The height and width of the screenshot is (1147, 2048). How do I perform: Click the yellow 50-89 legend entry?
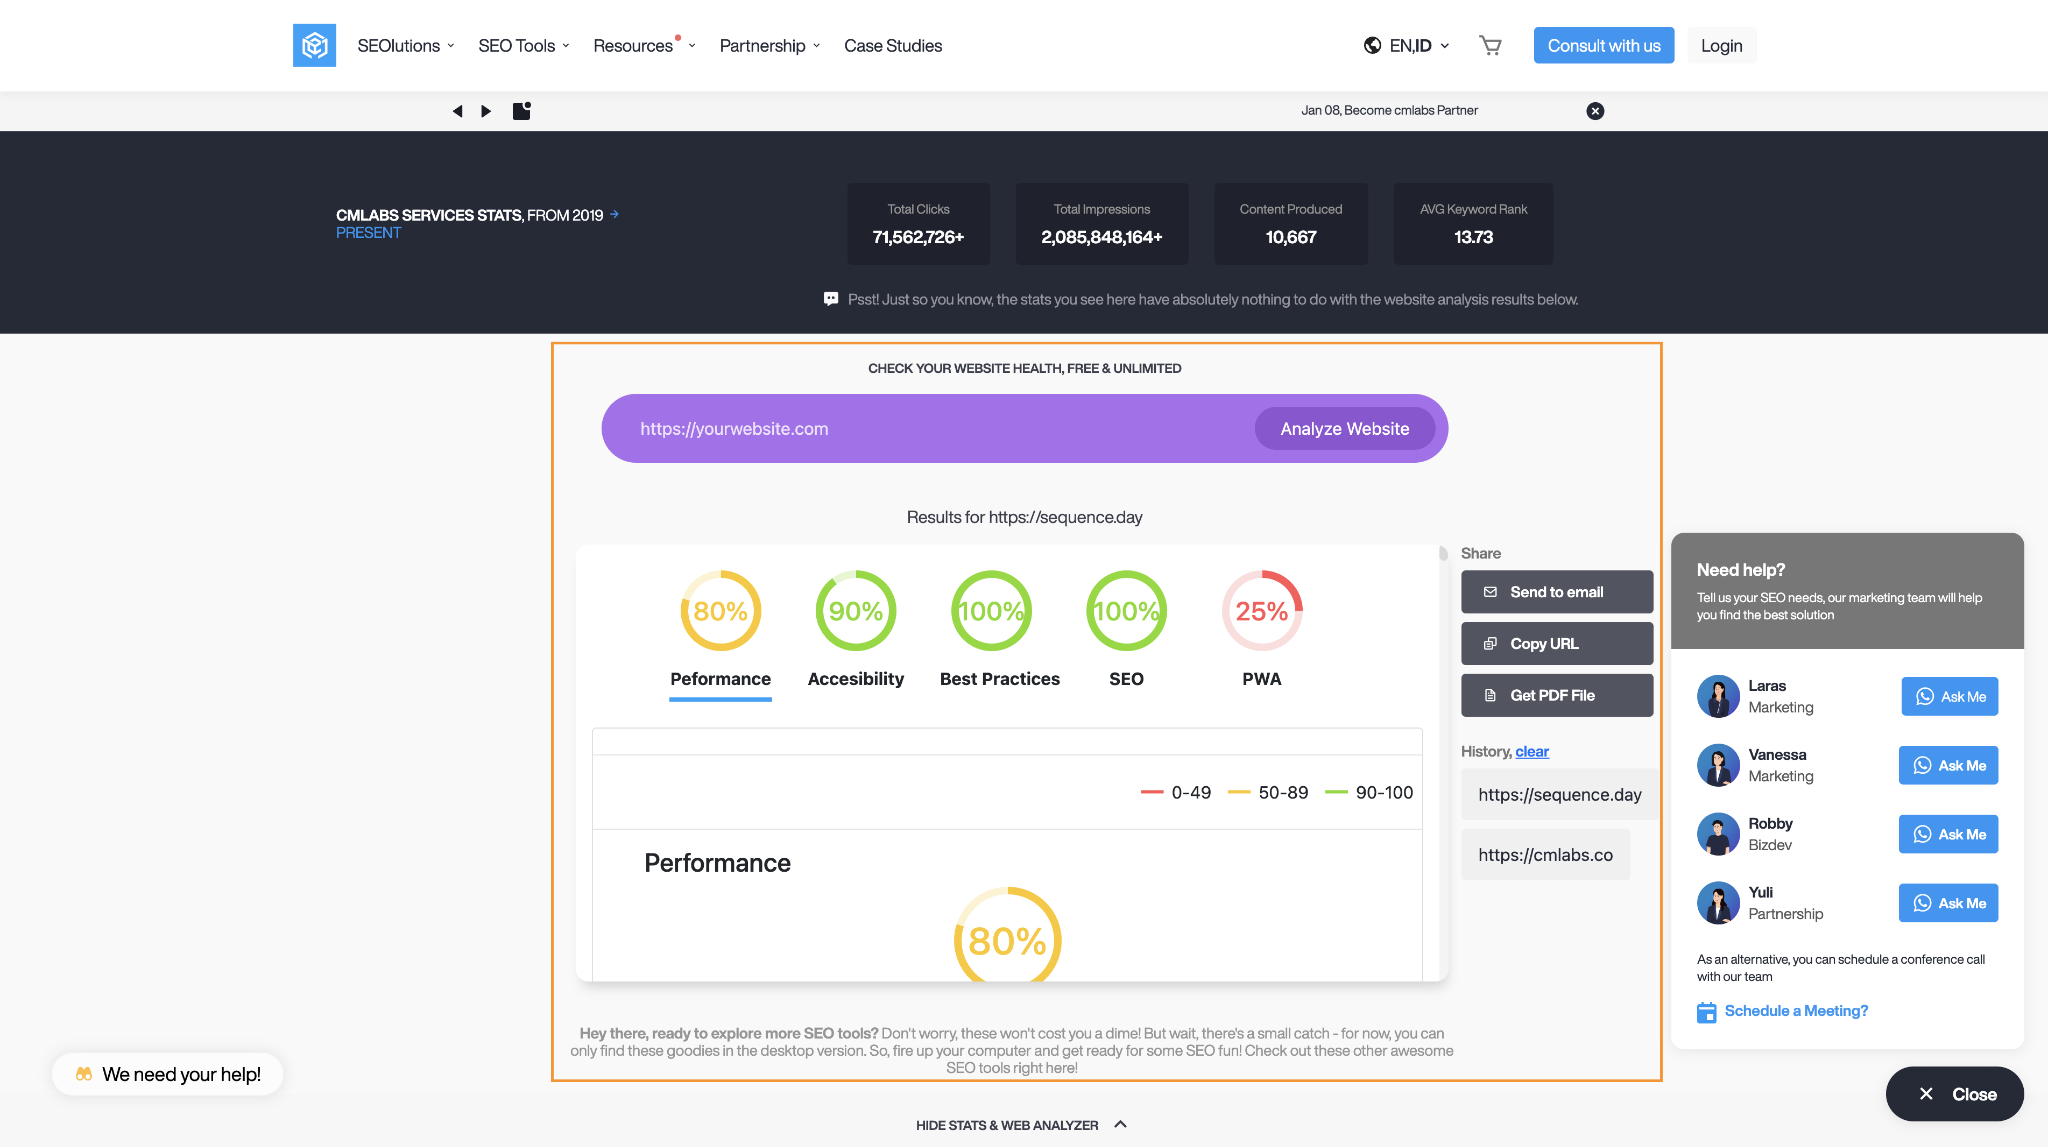(x=1268, y=792)
